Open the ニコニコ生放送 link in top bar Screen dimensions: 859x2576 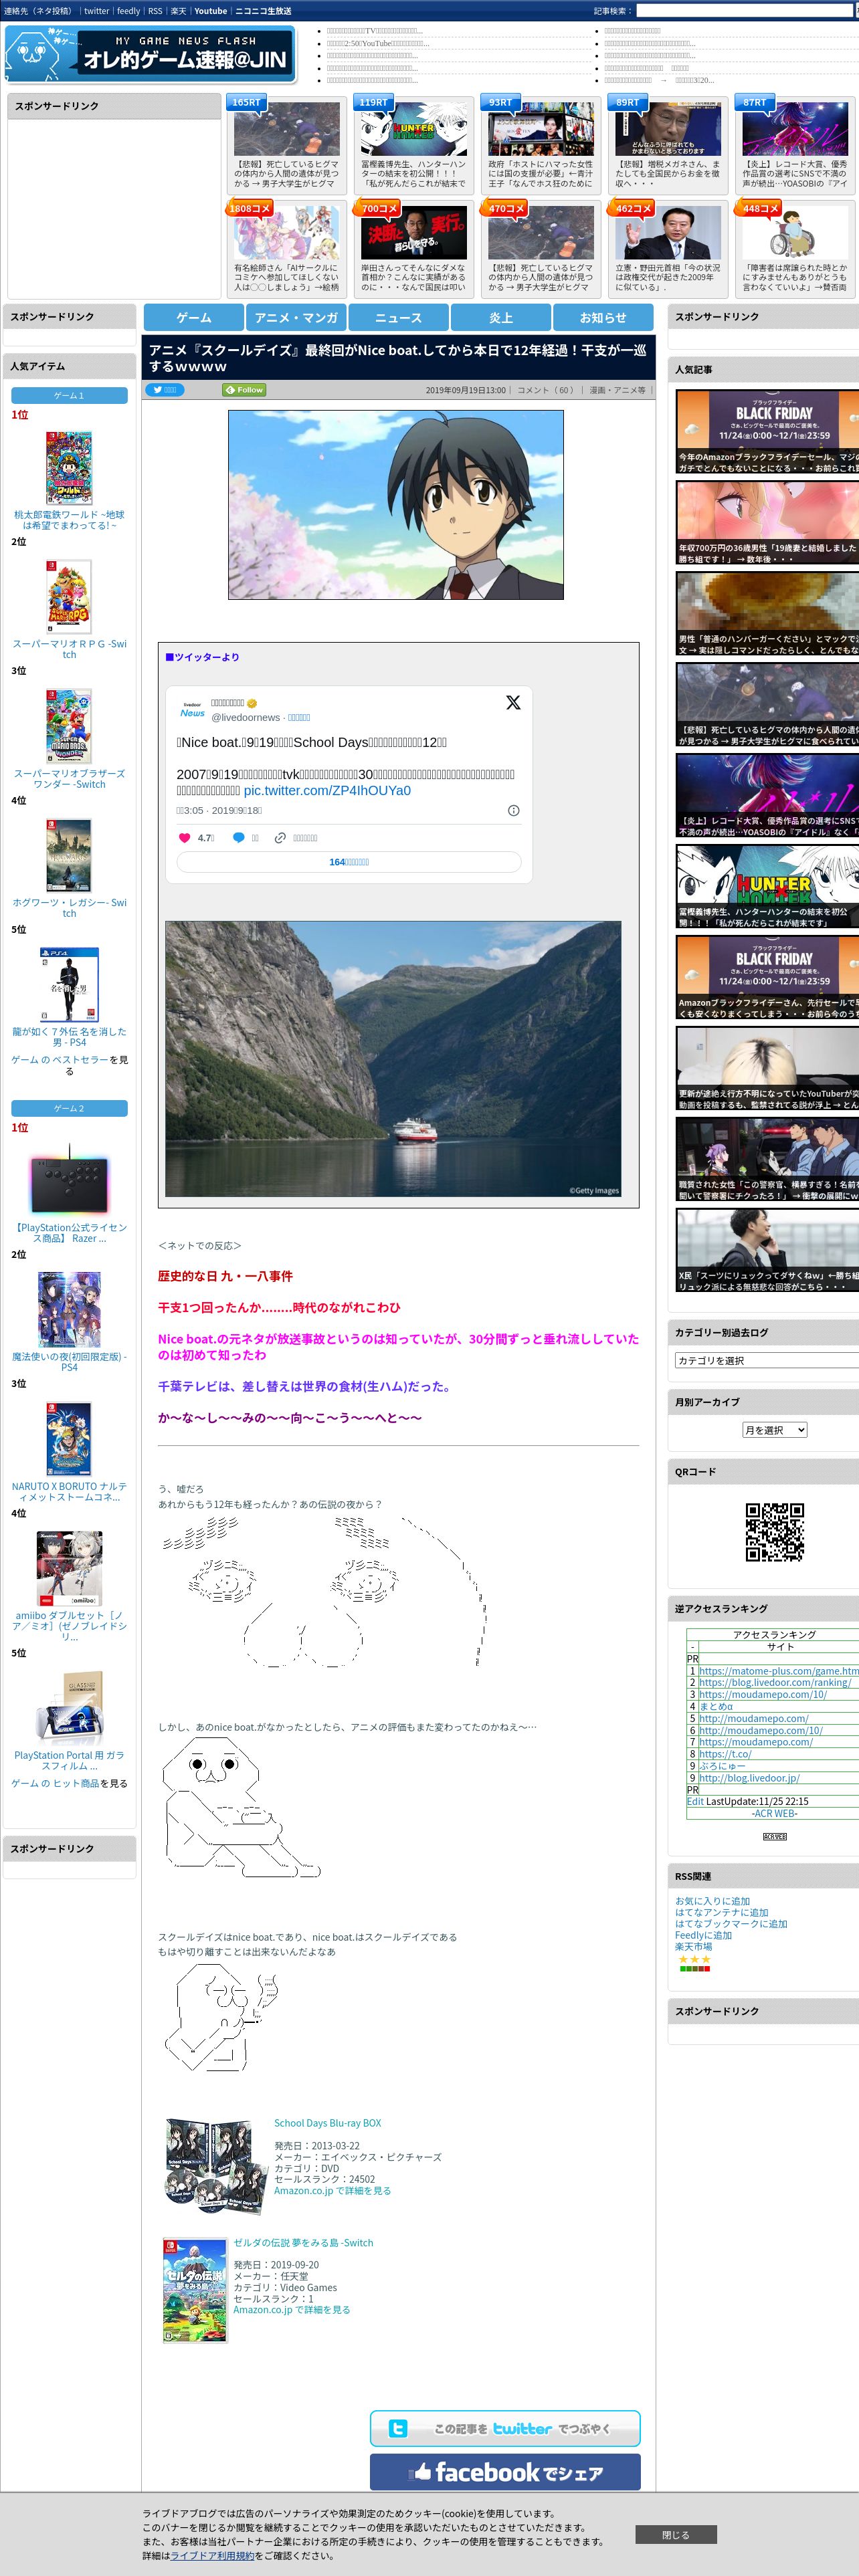coord(263,11)
